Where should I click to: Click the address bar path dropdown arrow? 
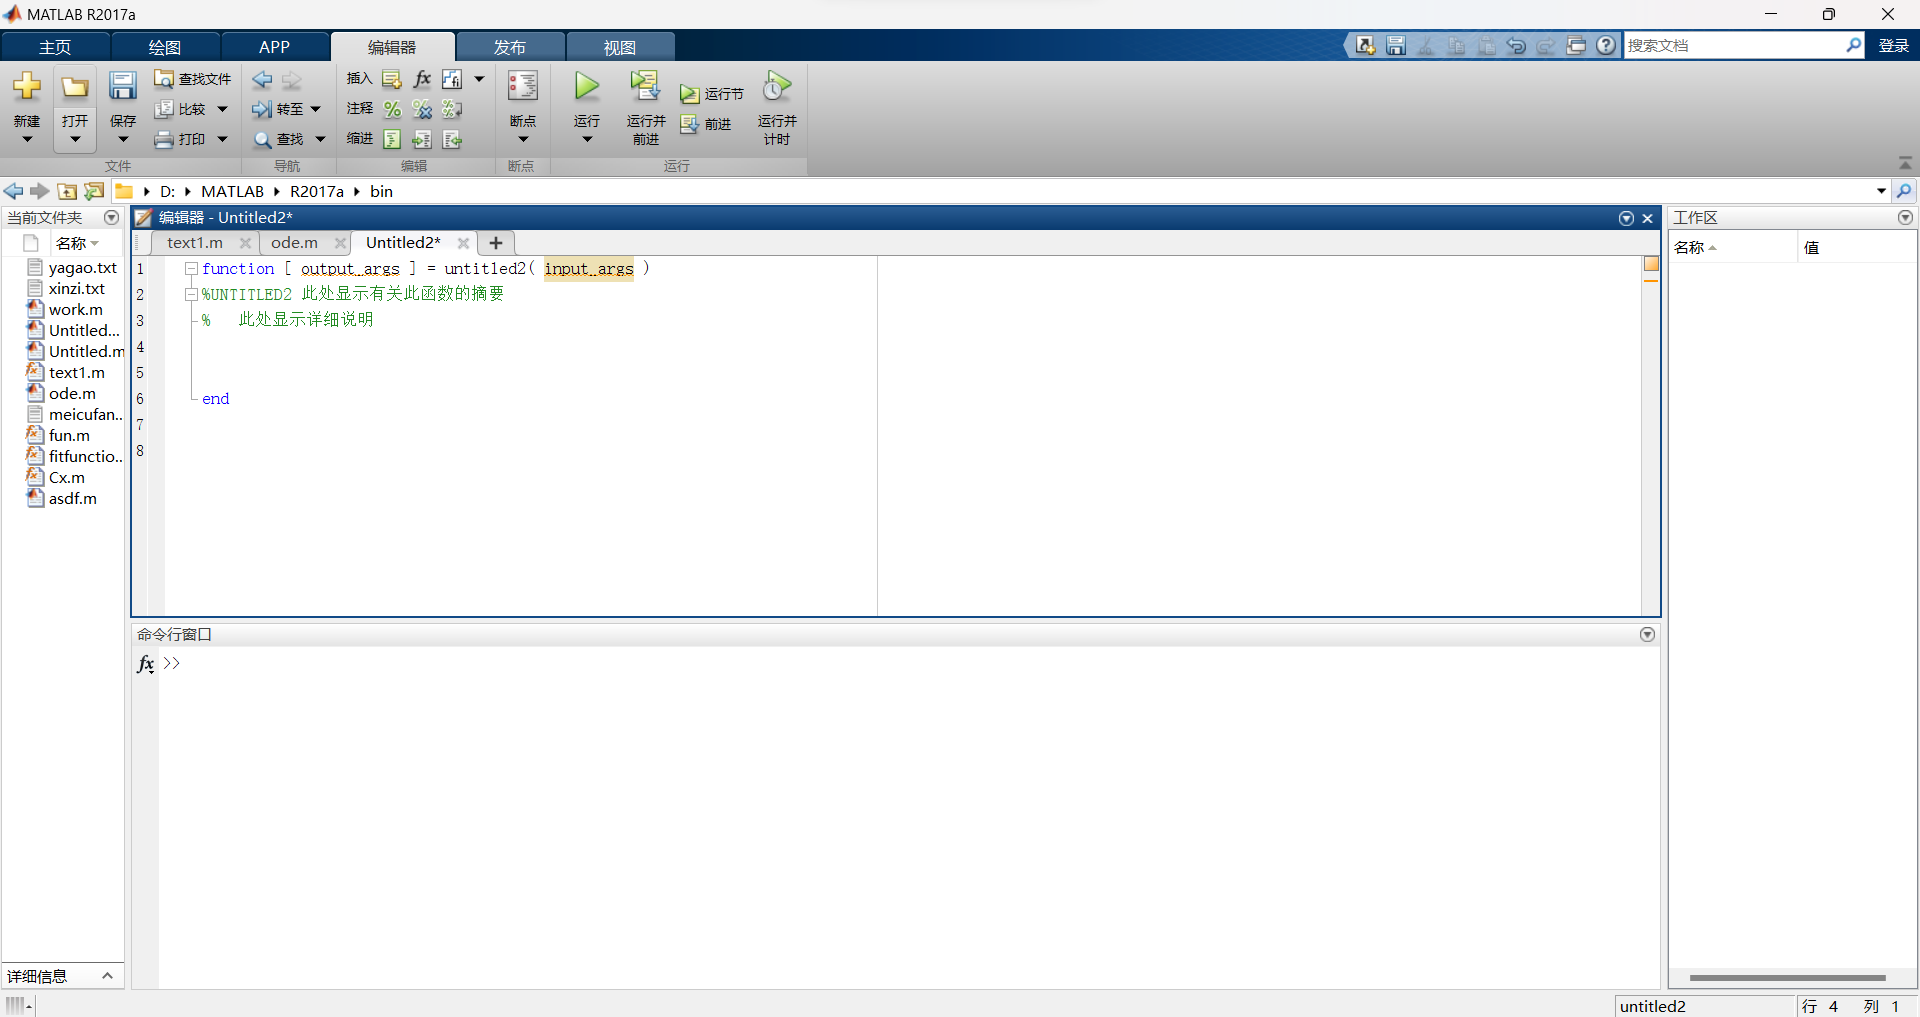[x=1881, y=191]
